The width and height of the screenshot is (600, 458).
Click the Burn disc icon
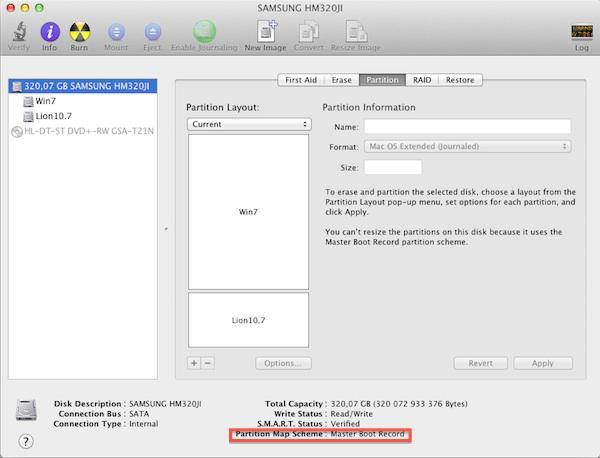79,31
